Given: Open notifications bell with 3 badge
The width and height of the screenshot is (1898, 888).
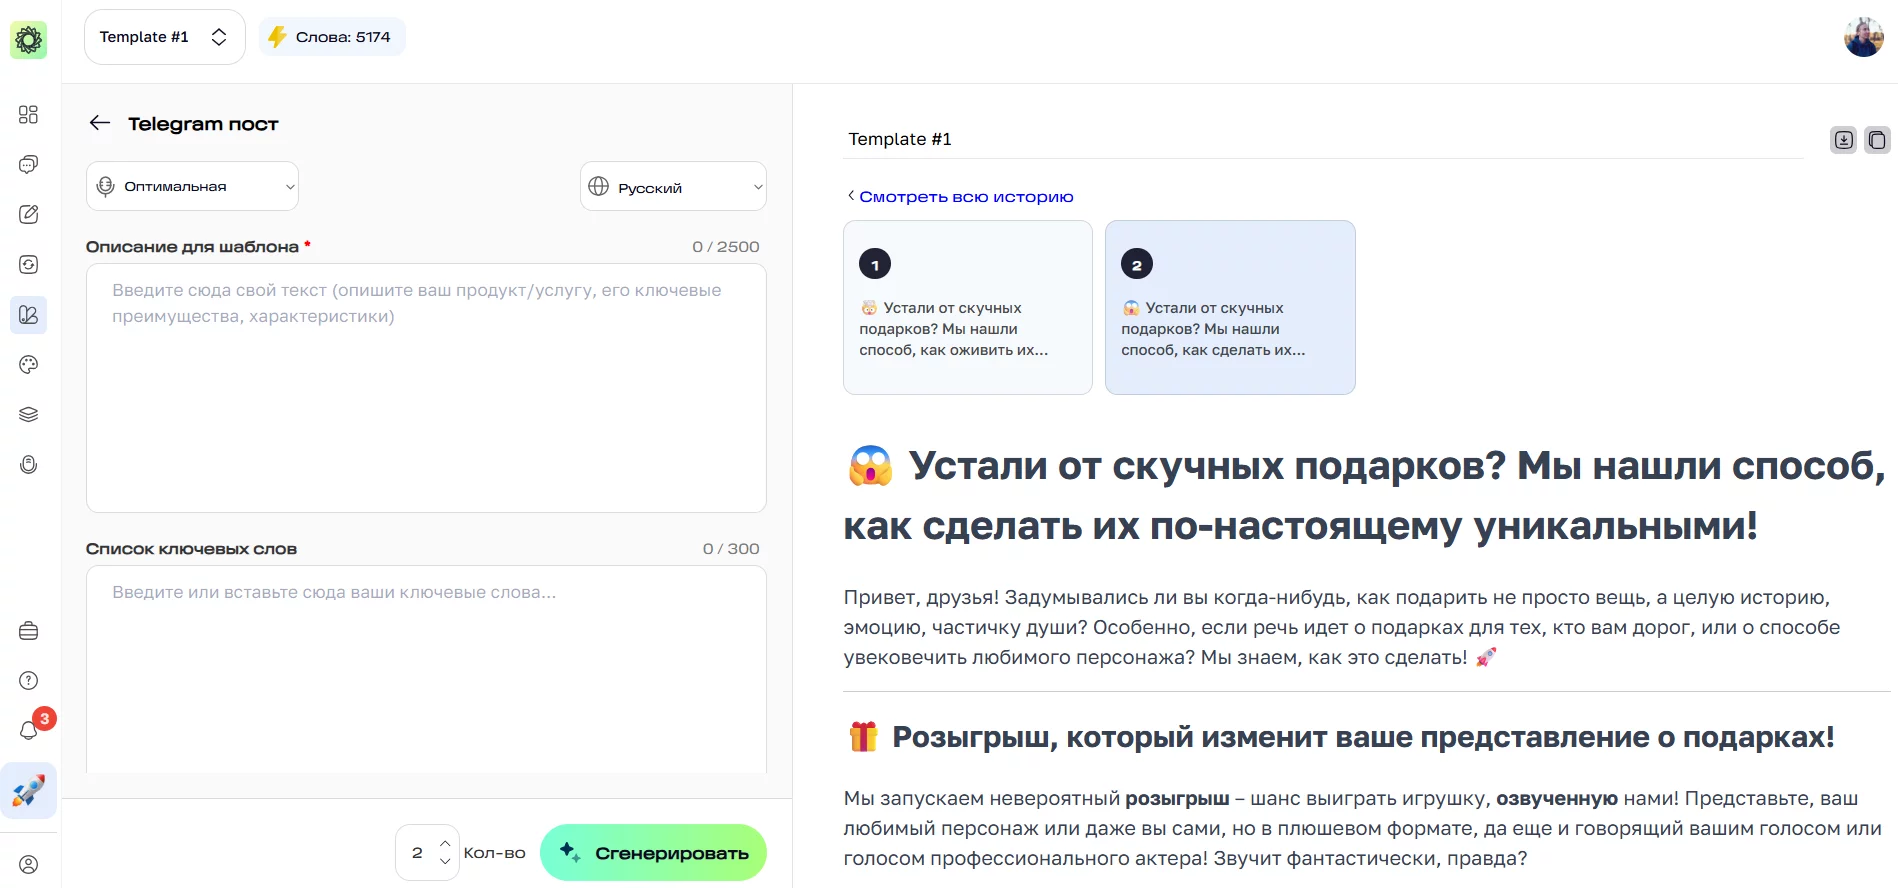Looking at the screenshot, I should 29,730.
